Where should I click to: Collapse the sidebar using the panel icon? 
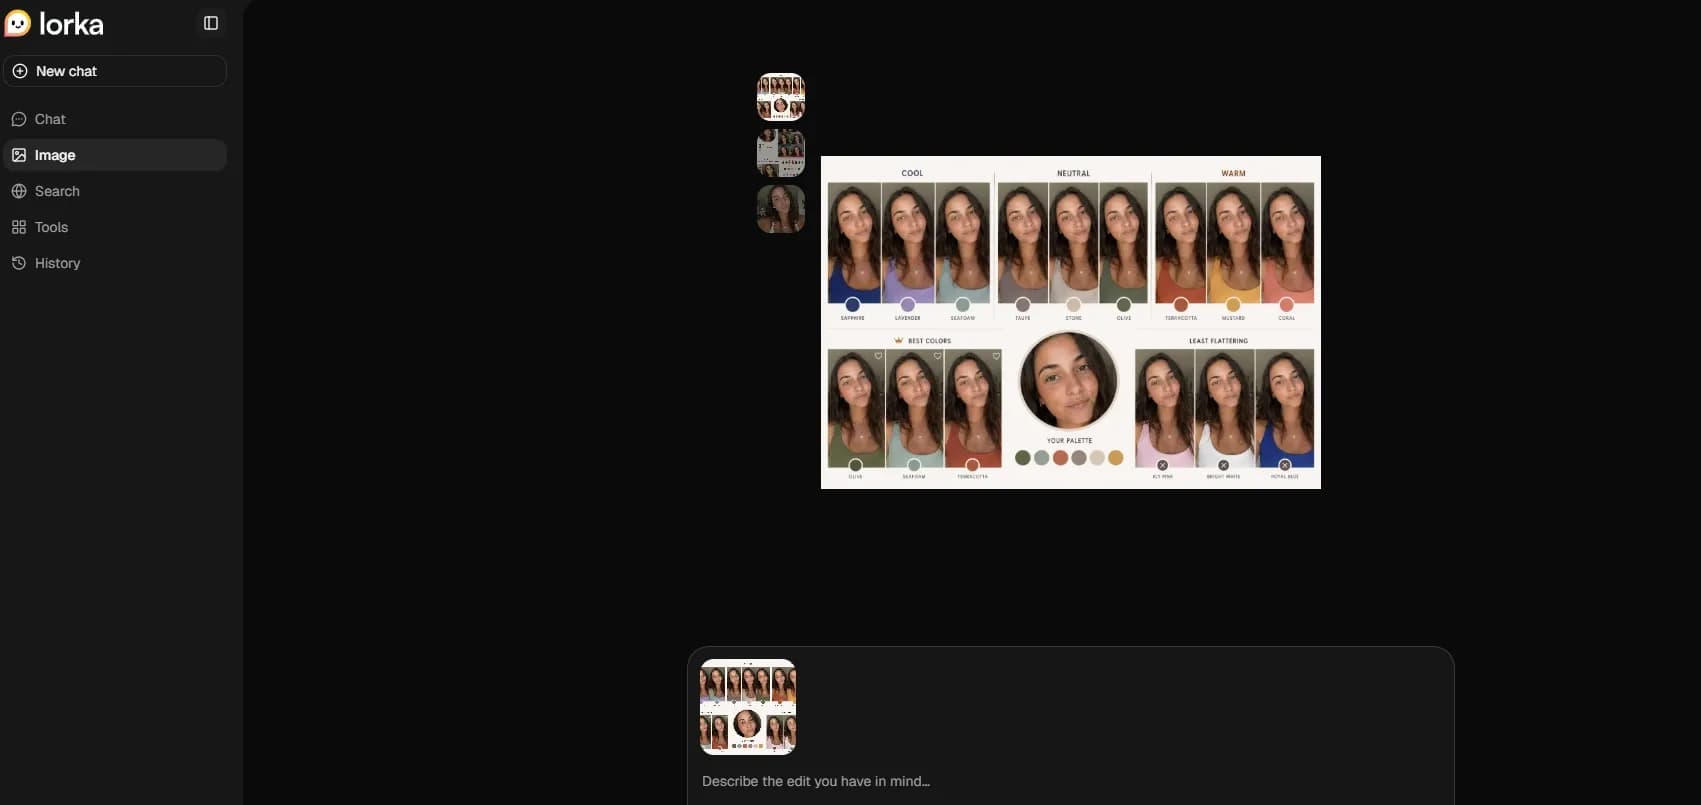211,23
